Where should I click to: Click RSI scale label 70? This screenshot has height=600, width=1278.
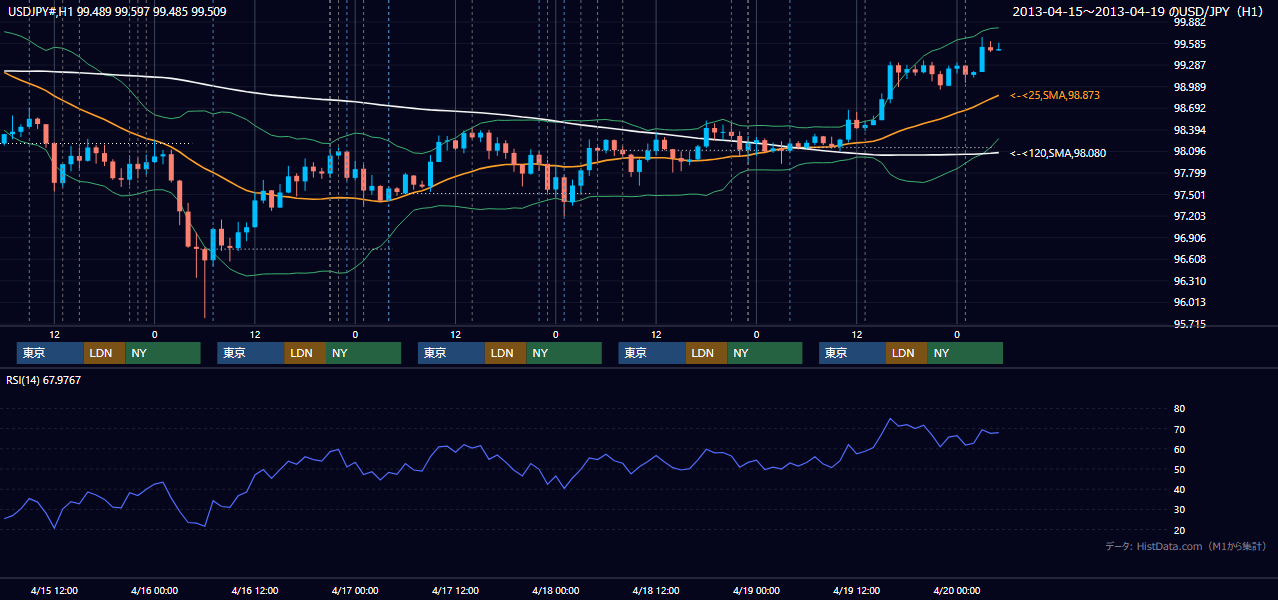click(x=1179, y=429)
